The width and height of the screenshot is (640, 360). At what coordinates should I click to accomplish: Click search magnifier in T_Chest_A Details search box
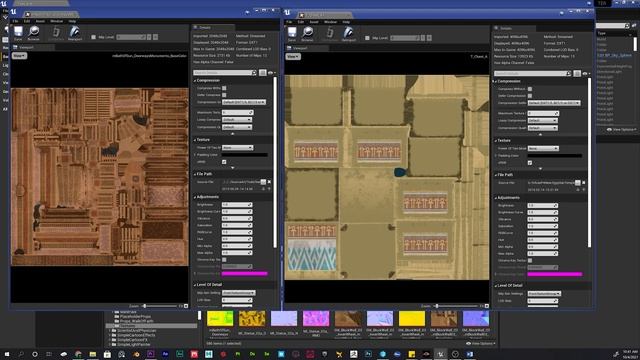tap(568, 73)
